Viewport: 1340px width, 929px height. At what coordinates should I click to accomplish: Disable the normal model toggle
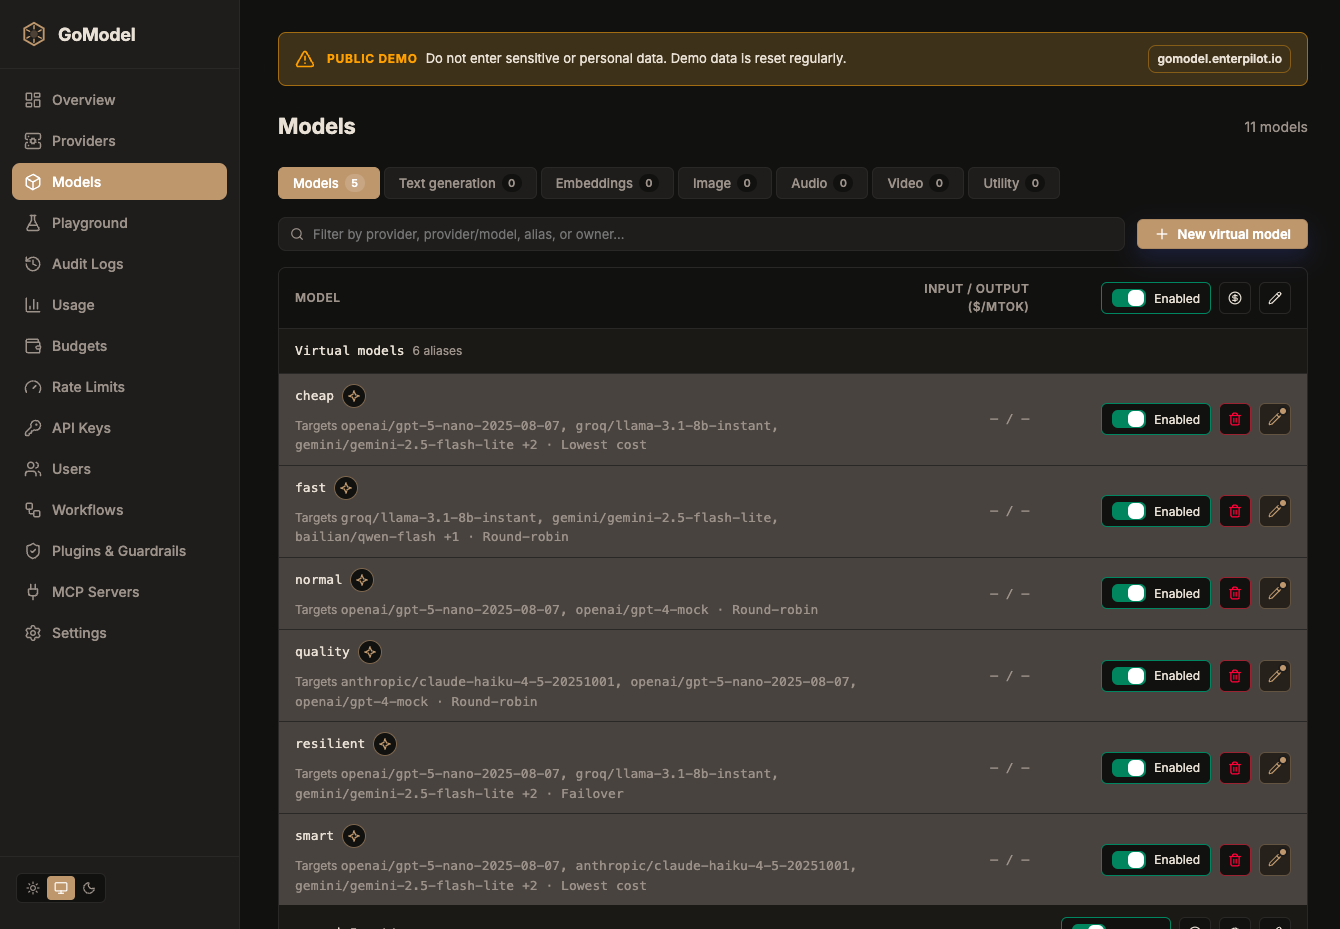1156,594
